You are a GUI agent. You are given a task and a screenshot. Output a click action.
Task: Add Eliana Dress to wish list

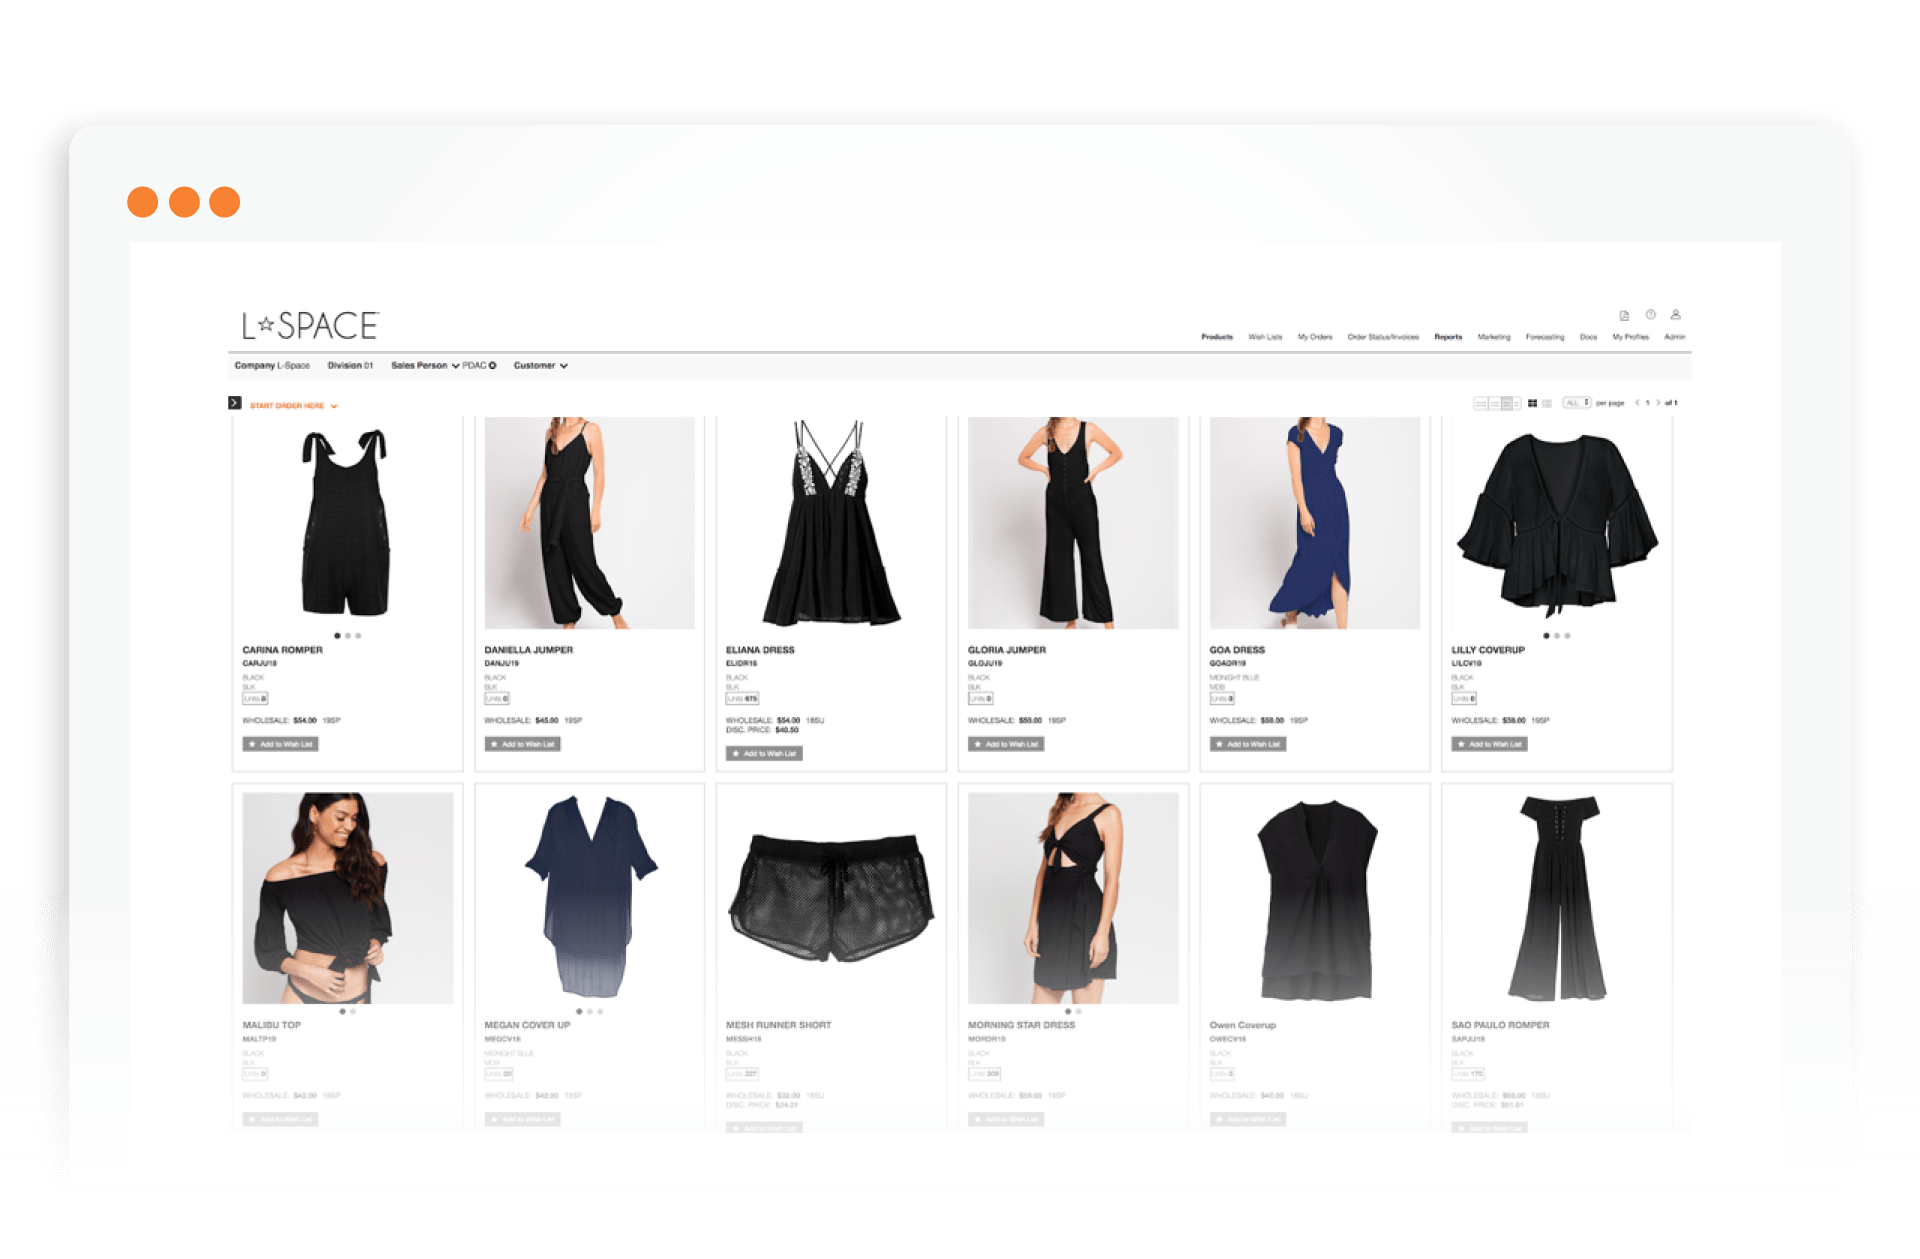pos(764,754)
